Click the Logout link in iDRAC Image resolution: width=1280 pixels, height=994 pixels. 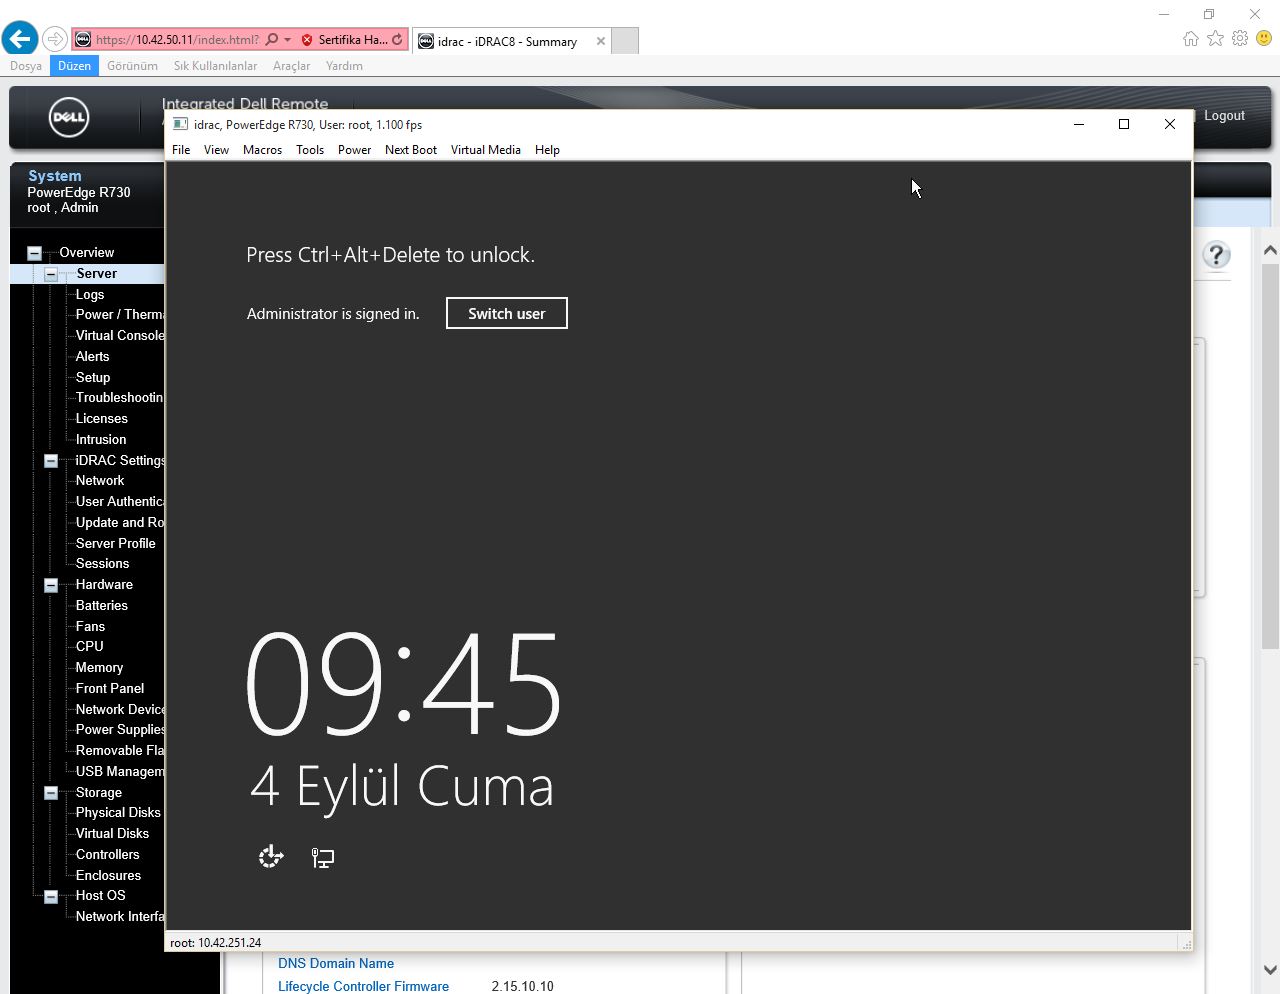(x=1224, y=116)
